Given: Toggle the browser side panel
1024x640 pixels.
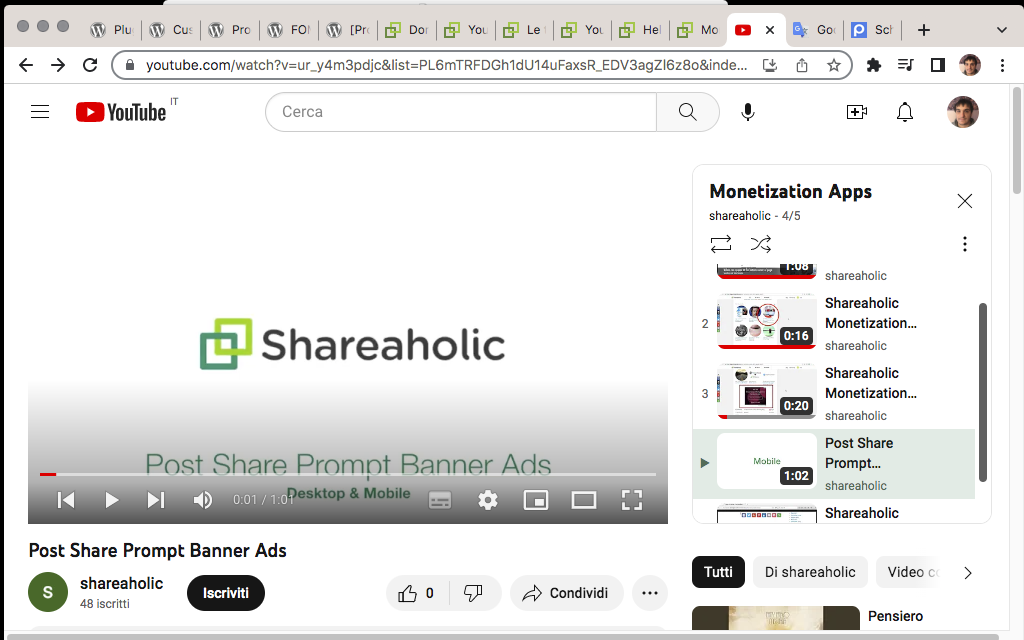Looking at the screenshot, I should coord(938,65).
